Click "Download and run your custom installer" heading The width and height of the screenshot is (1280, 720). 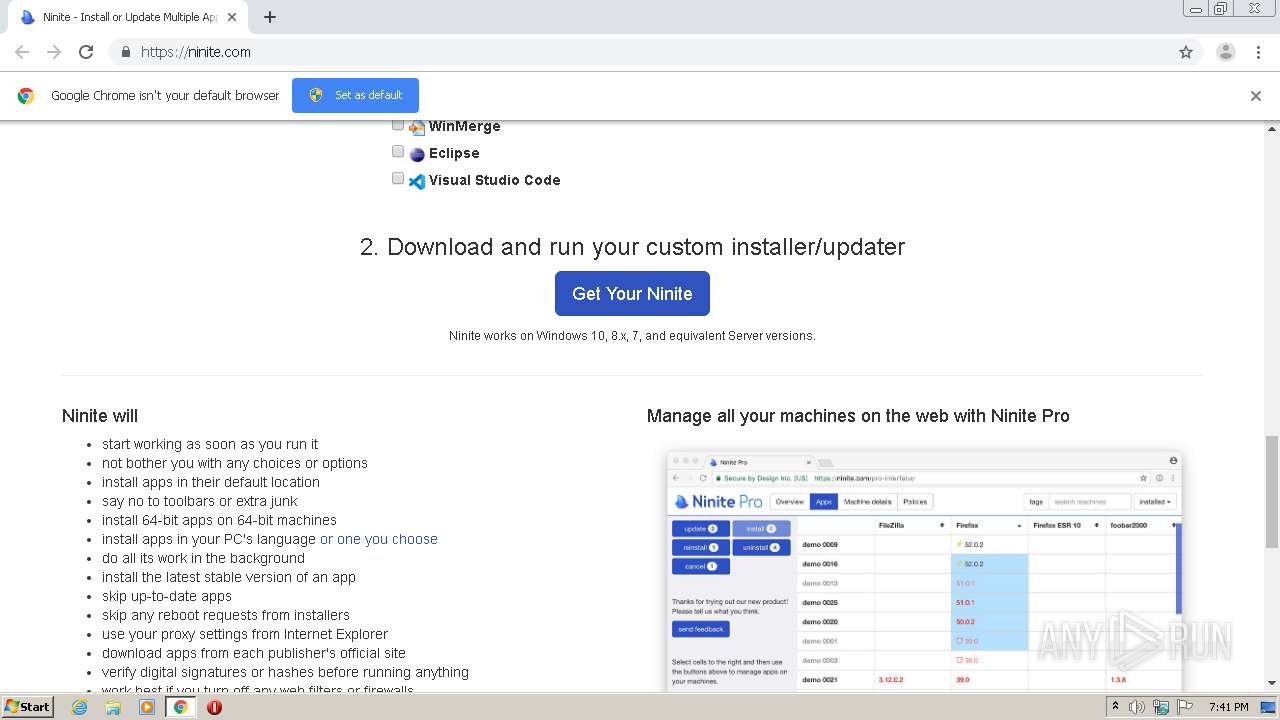(632, 247)
